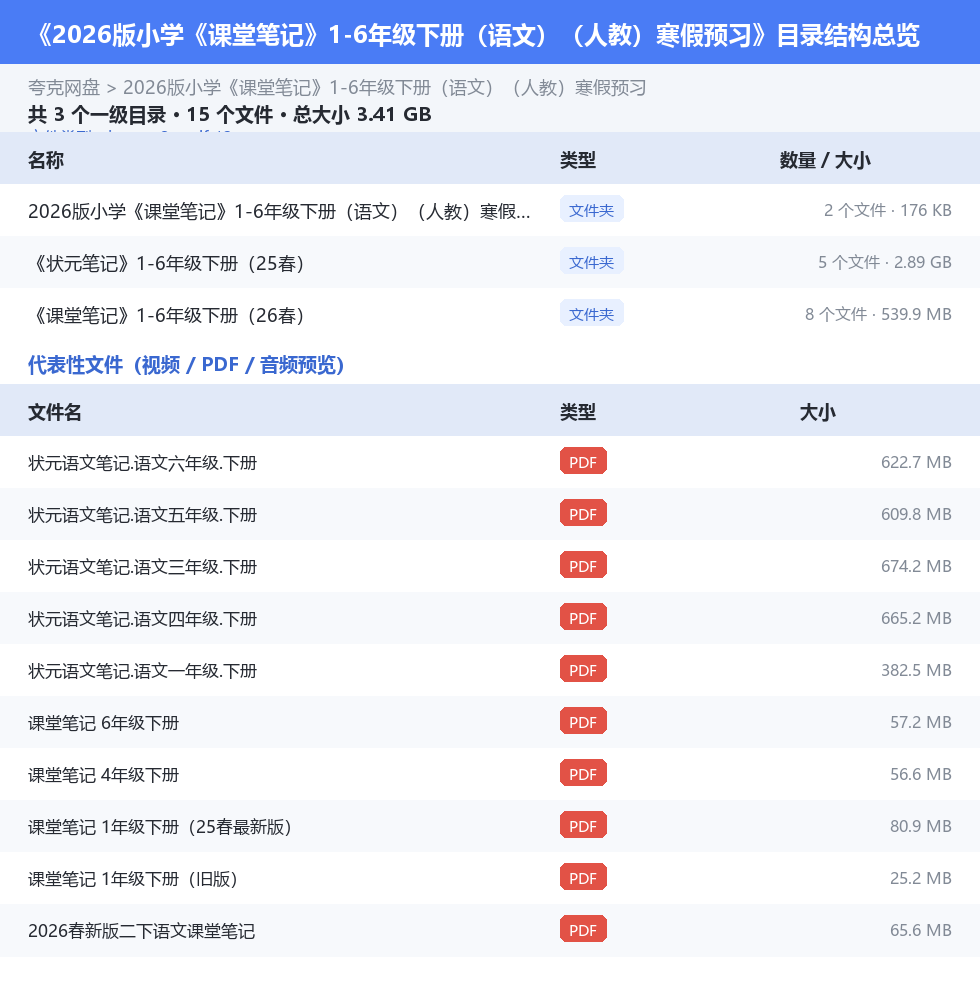980x988 pixels.
Task: Open folder 《课堂笔记》1-6年级下册（26春）
Action: pyautogui.click(x=166, y=315)
